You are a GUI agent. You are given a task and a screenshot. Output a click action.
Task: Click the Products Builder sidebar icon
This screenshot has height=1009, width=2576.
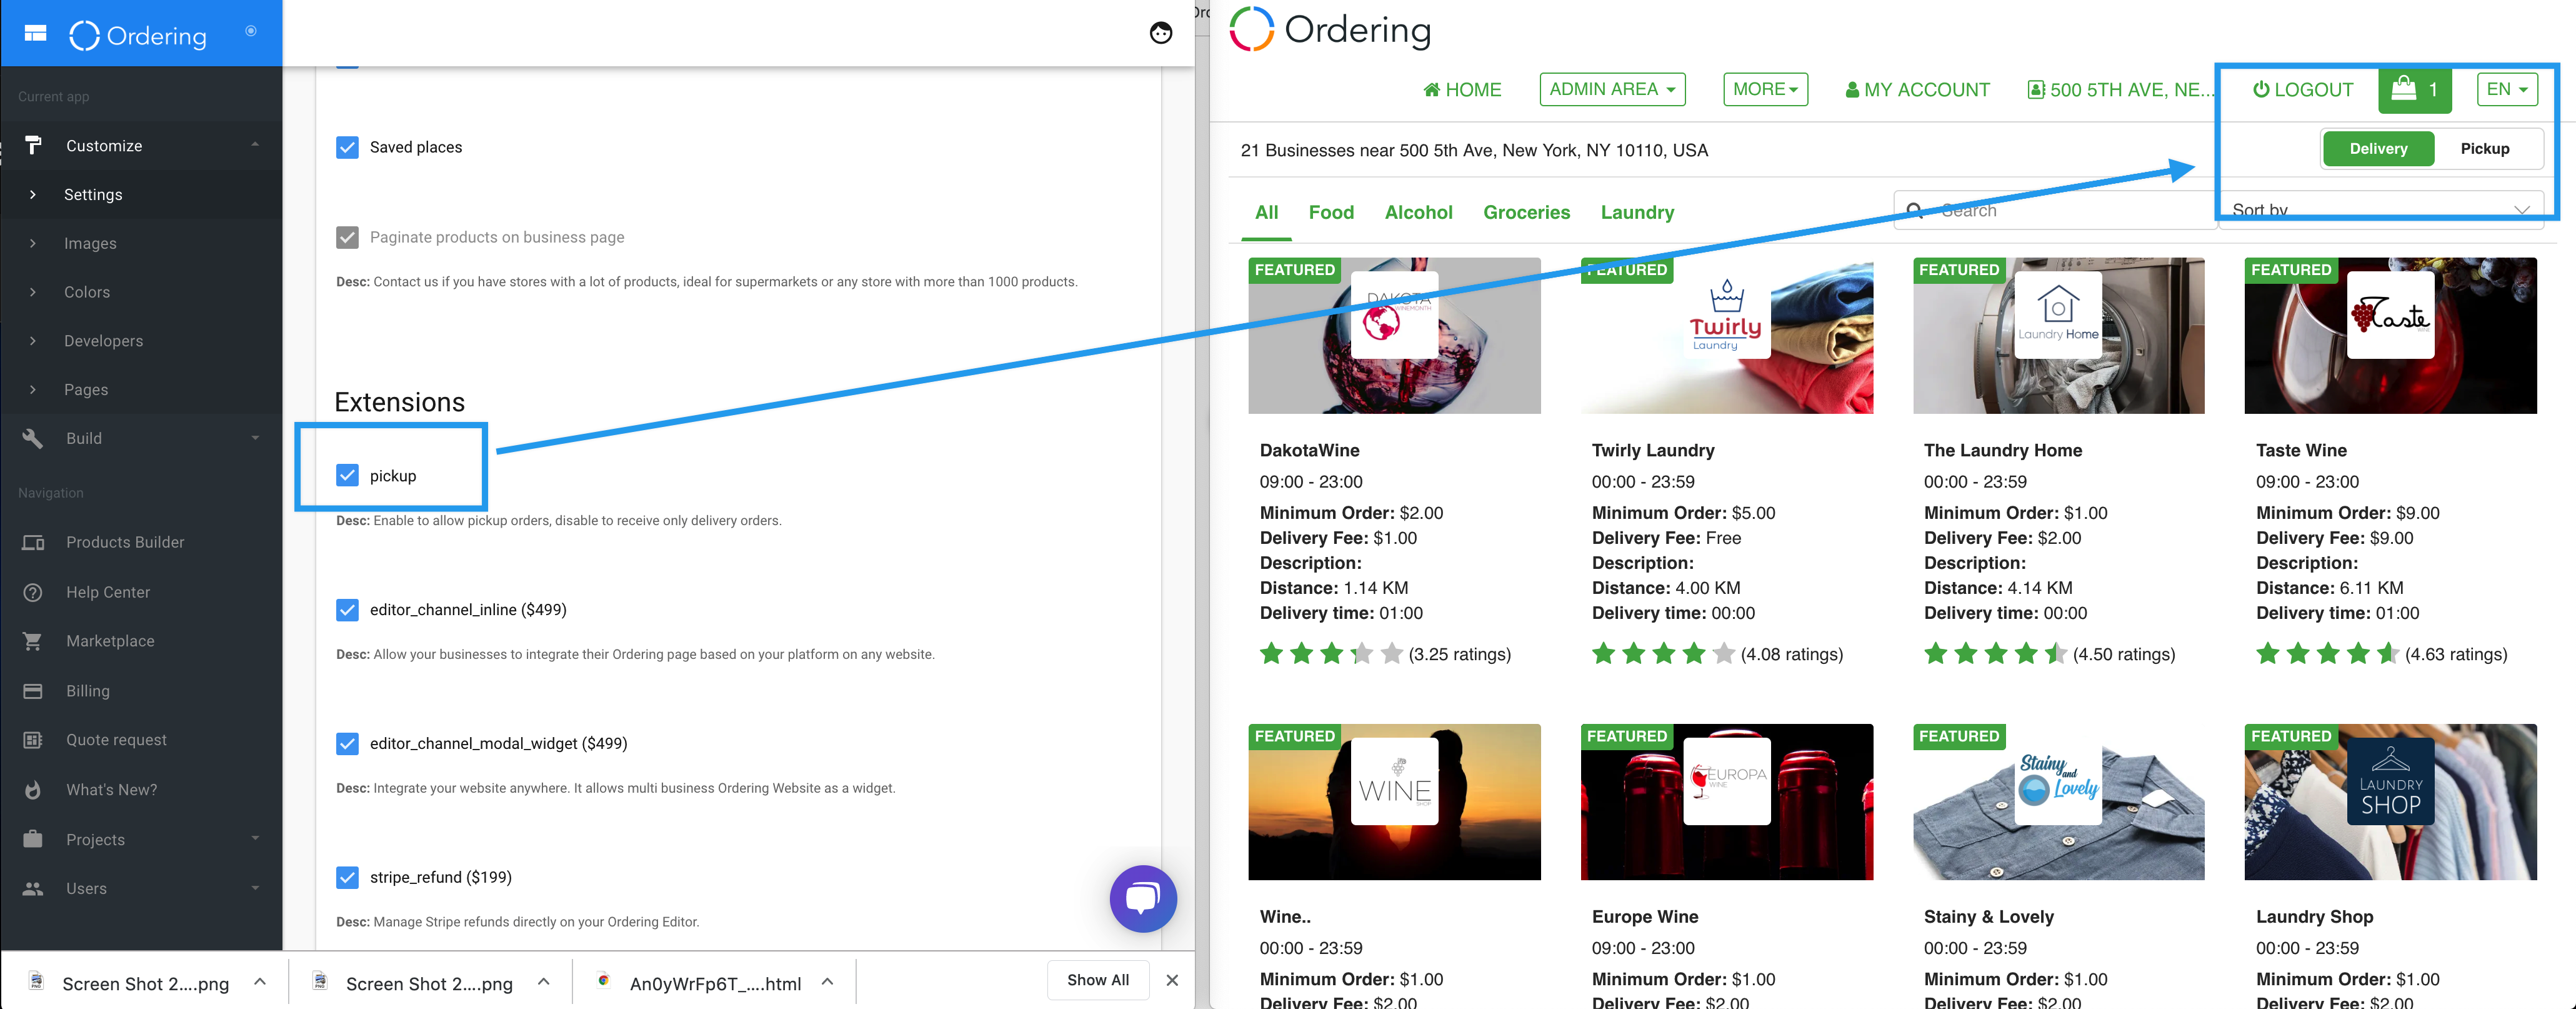pyautogui.click(x=33, y=542)
